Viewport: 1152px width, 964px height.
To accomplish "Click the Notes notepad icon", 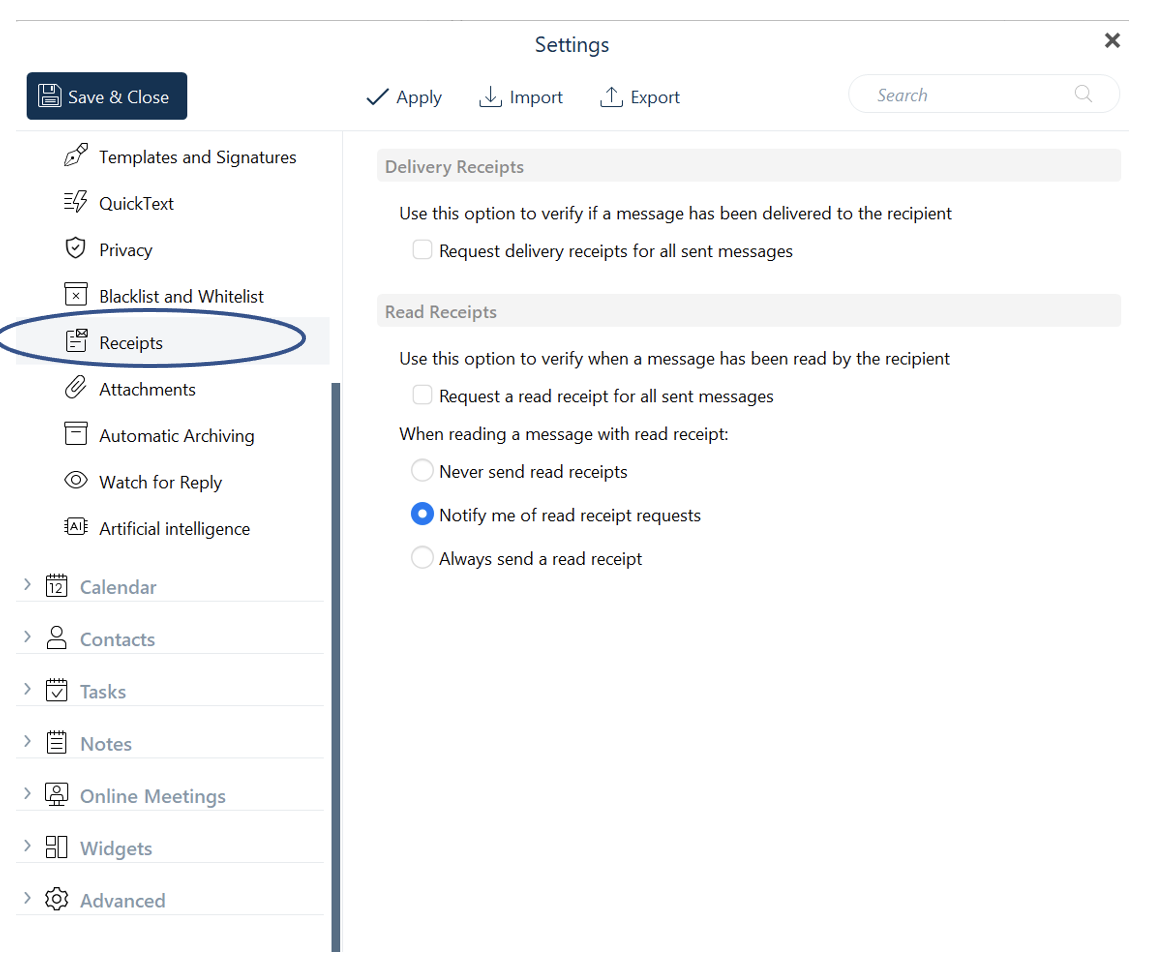I will pos(57,742).
